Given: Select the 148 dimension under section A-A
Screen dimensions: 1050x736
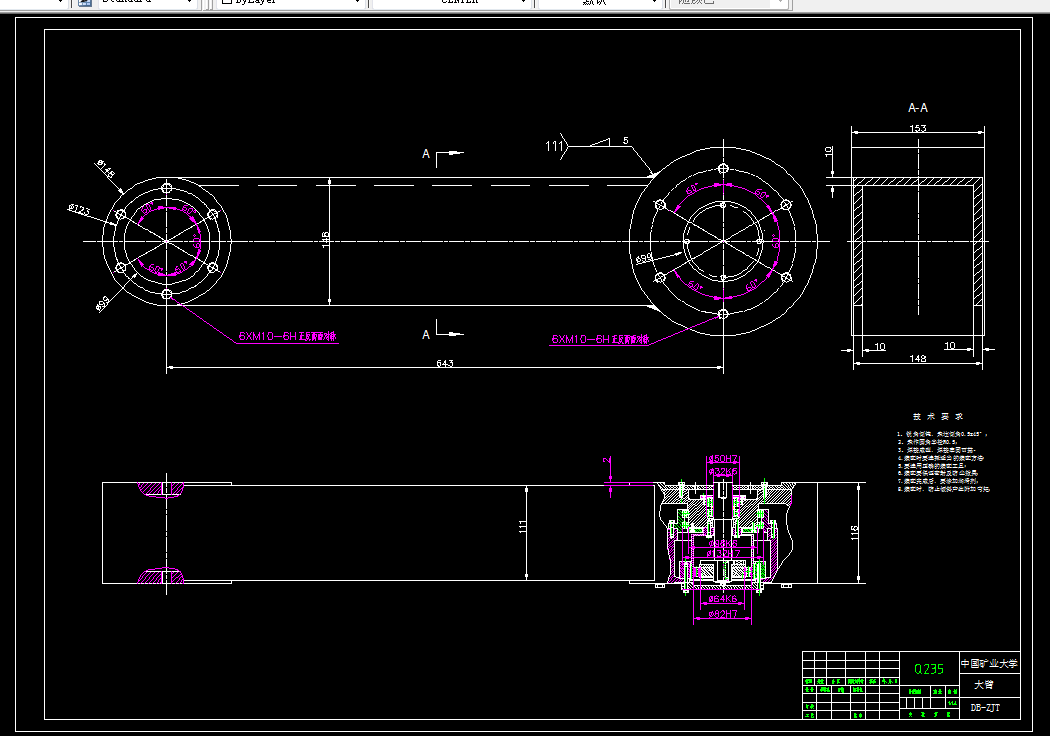Looking at the screenshot, I should point(917,358).
